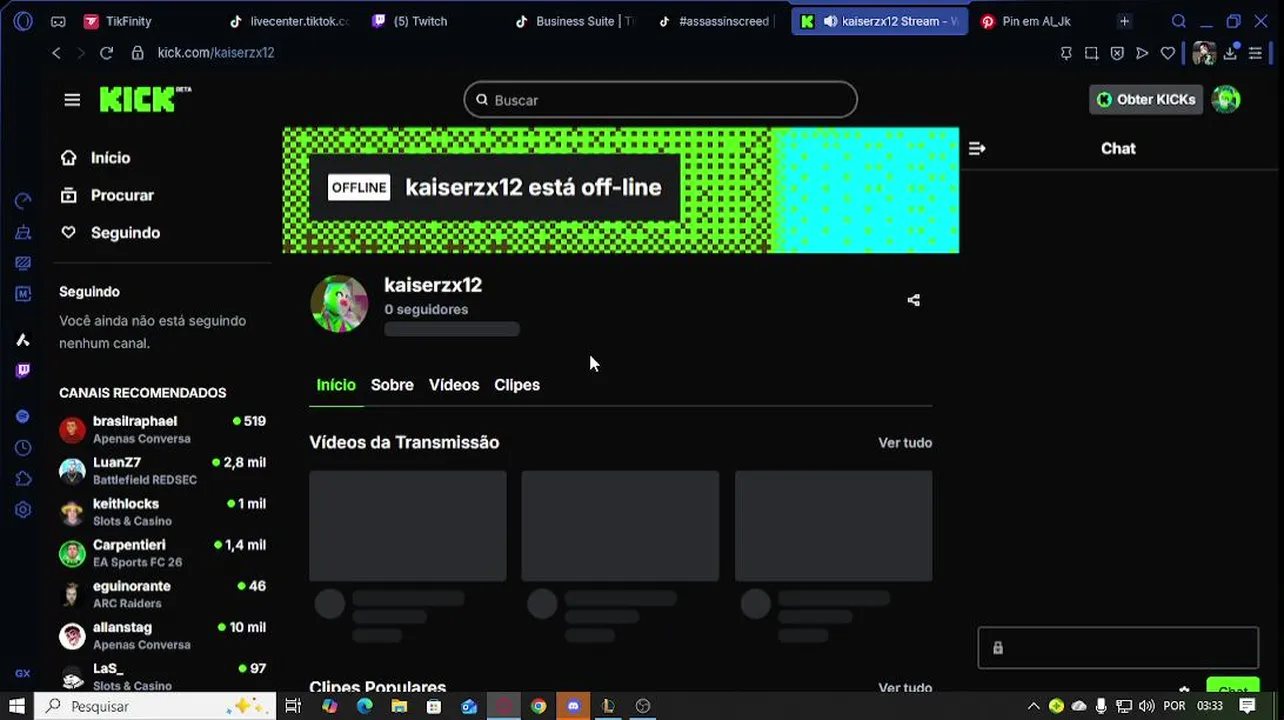The image size is (1284, 720).
Task: Open recommended channel Carpentieri
Action: 162,553
